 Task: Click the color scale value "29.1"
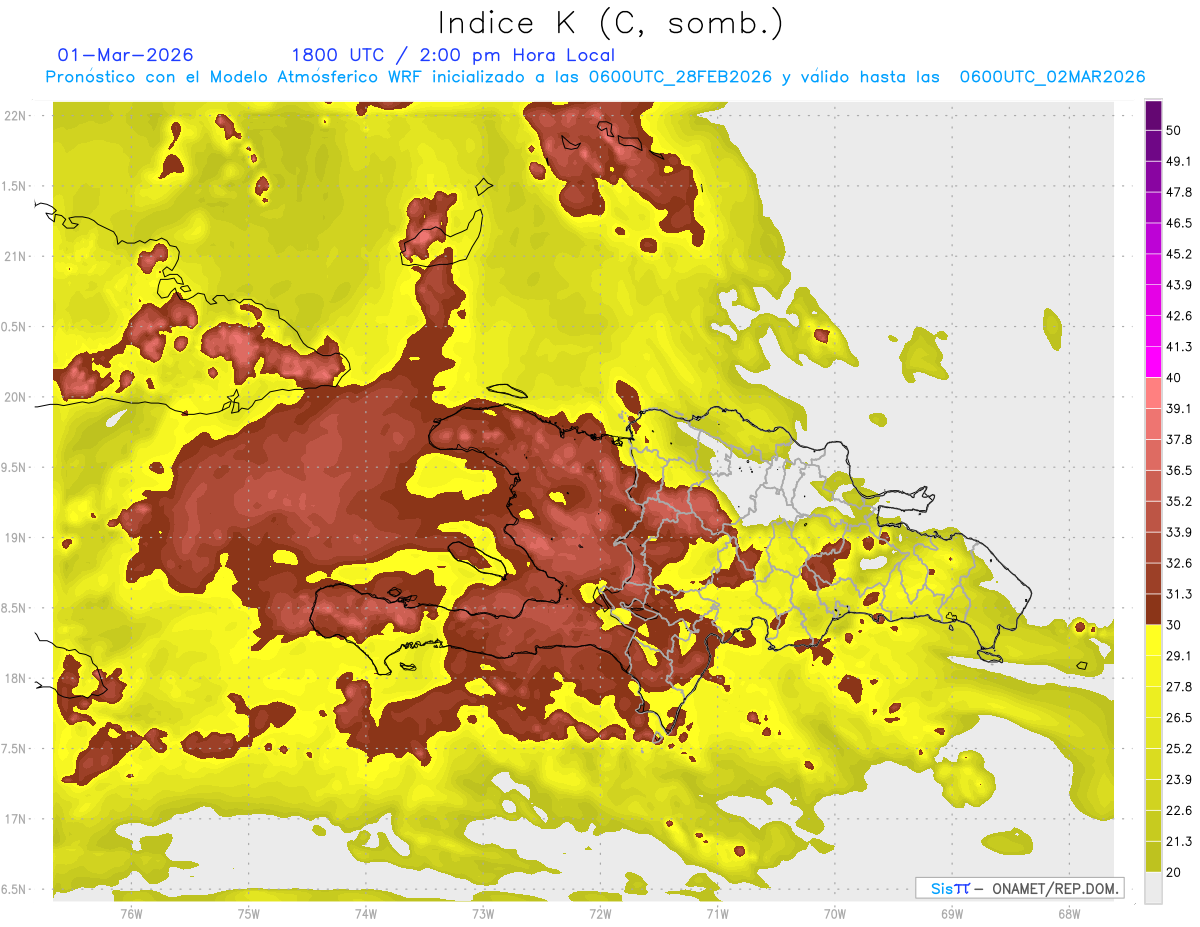(x=1179, y=656)
